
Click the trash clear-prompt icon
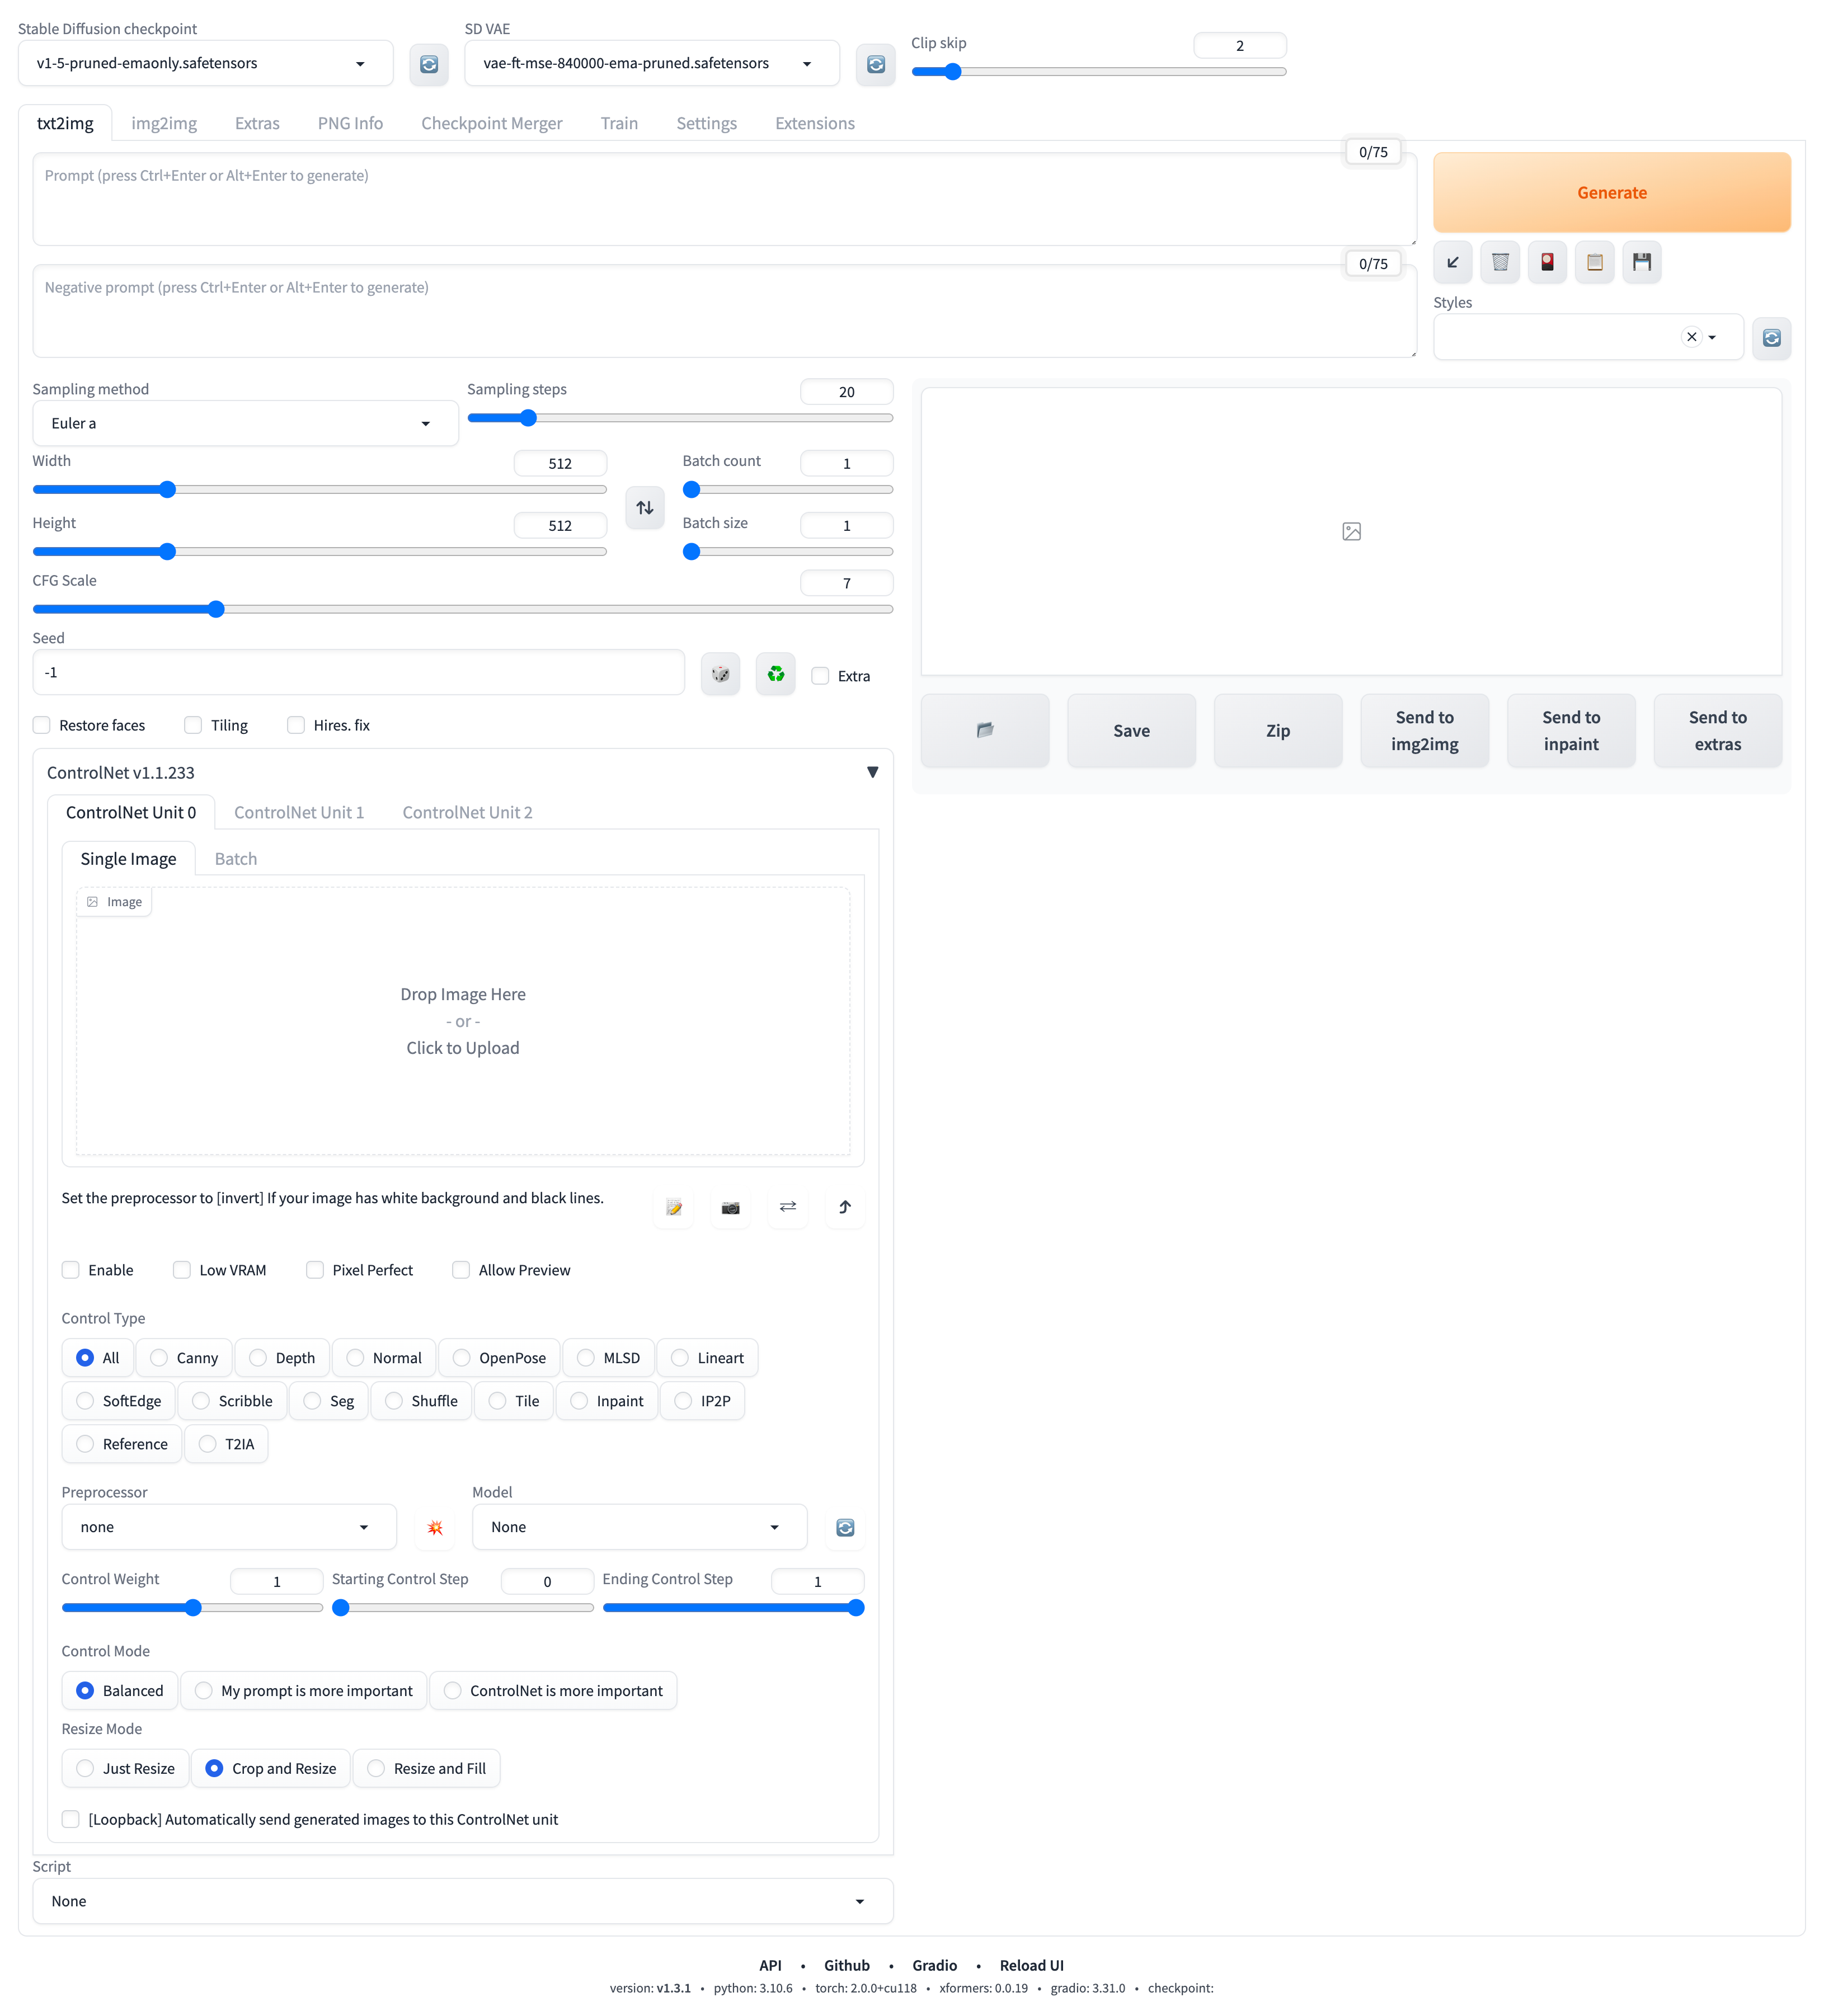pyautogui.click(x=1499, y=262)
